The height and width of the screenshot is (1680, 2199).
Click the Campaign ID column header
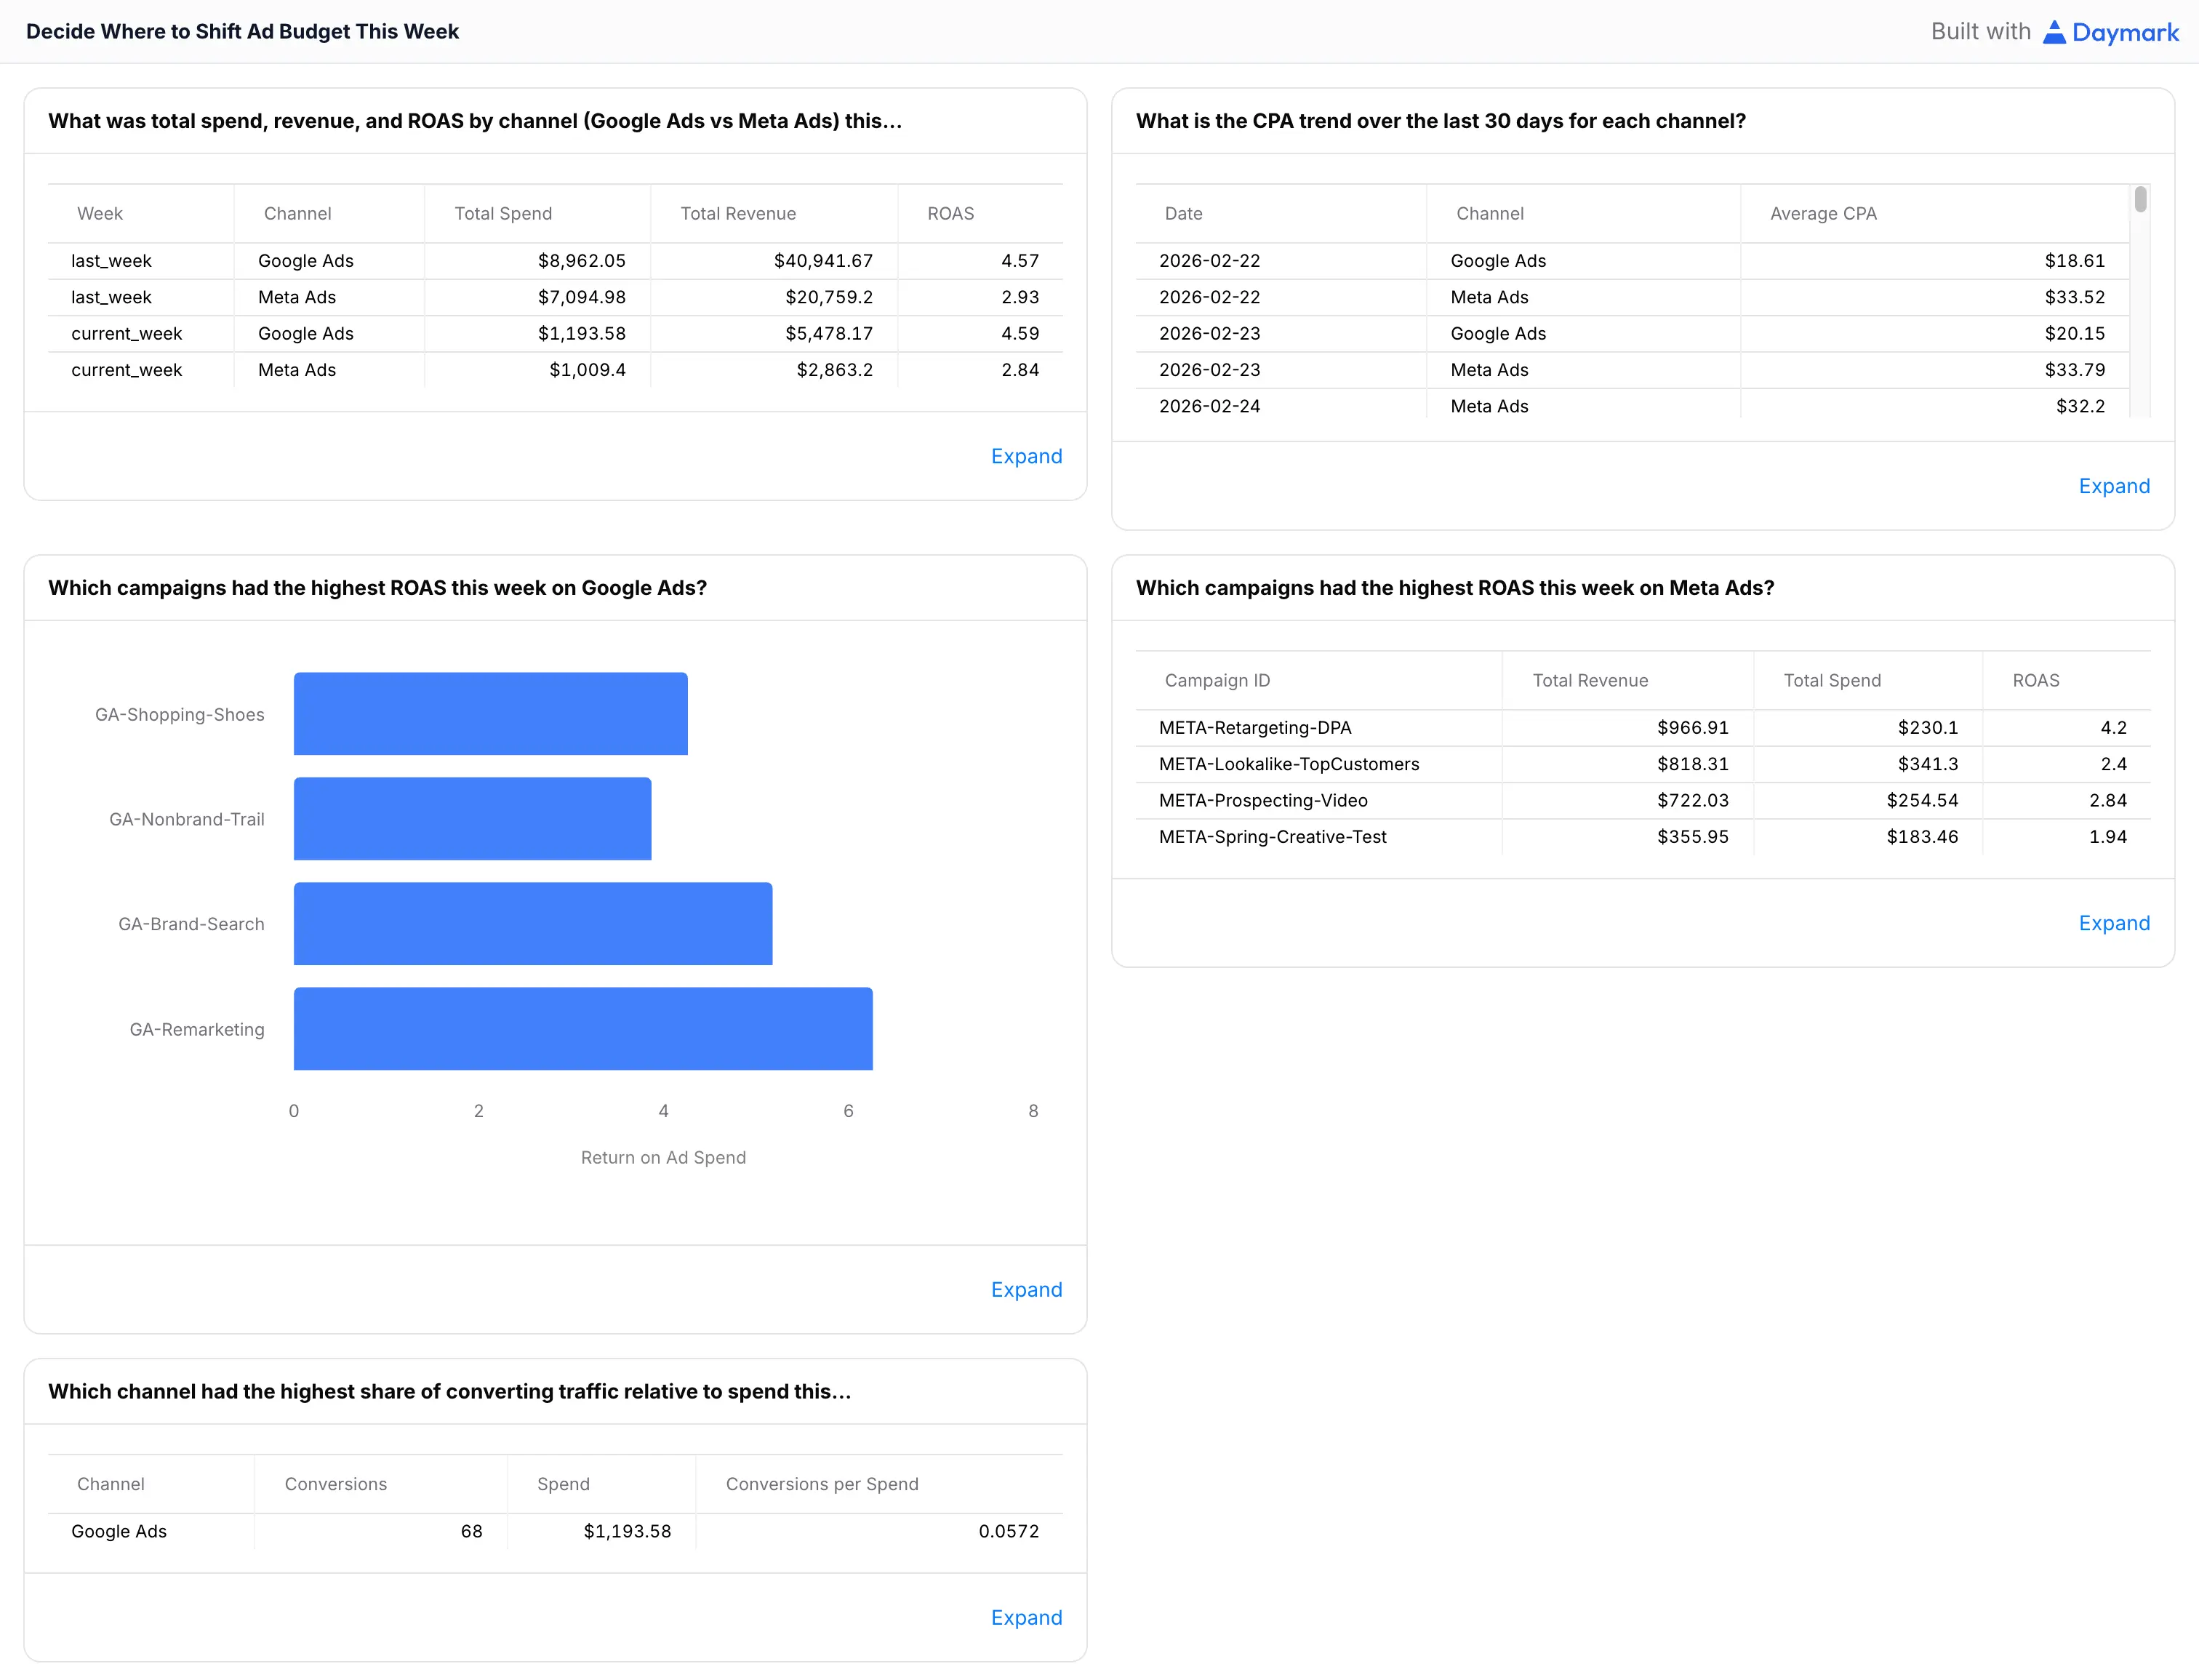pyautogui.click(x=1217, y=681)
